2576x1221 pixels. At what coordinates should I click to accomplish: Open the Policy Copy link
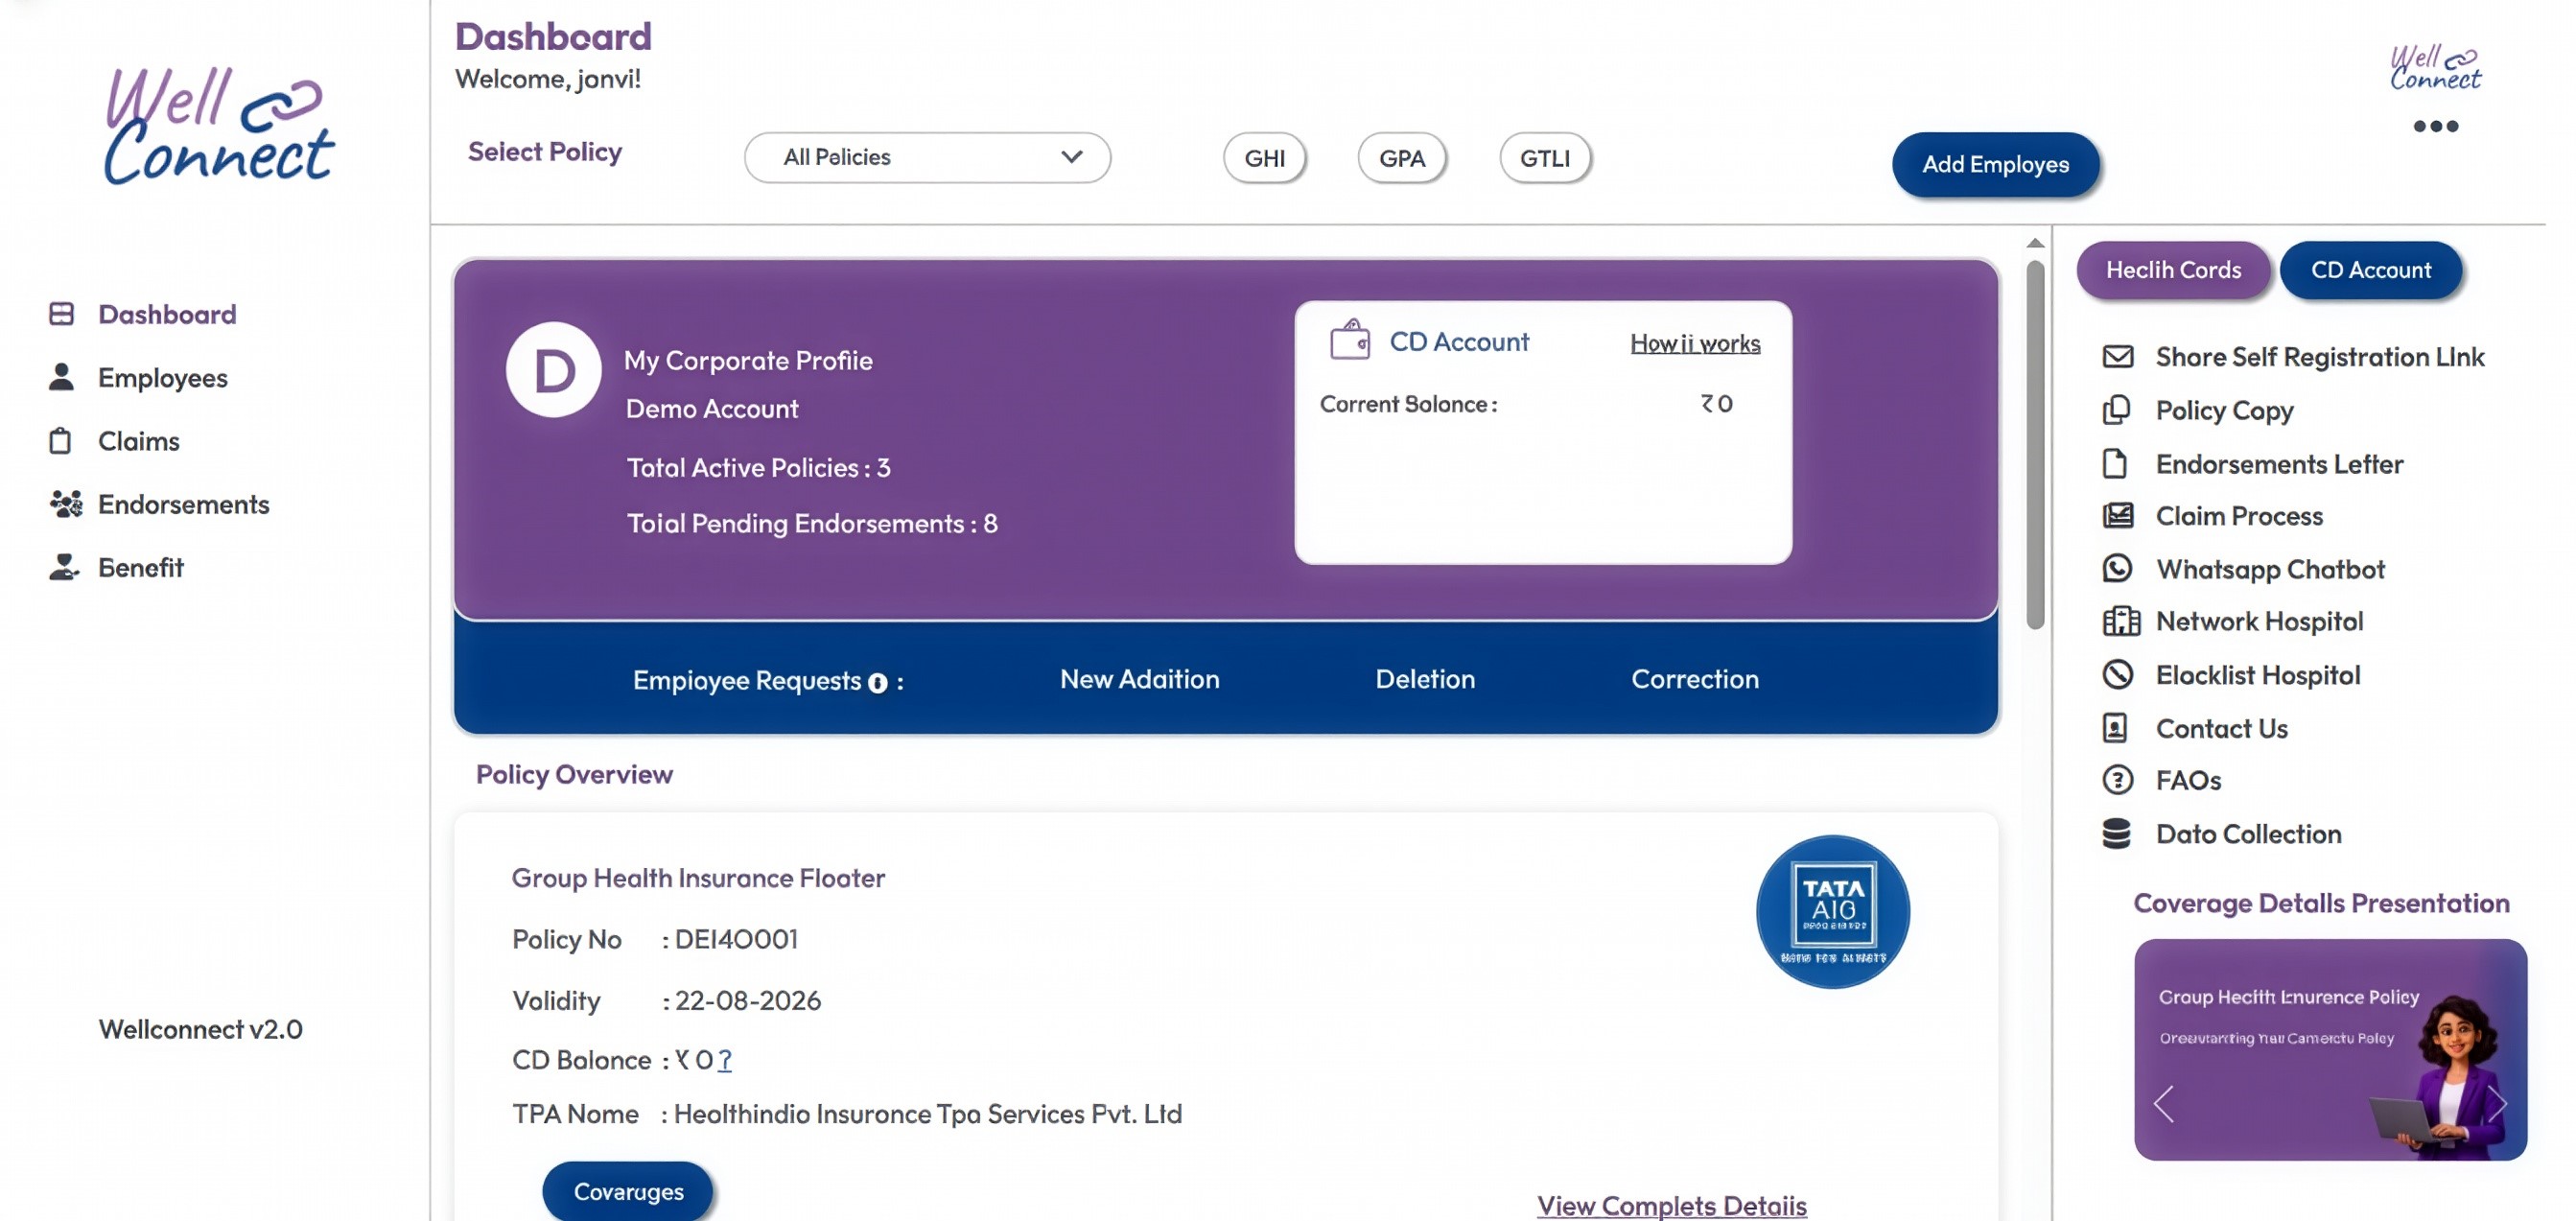[x=2224, y=411]
